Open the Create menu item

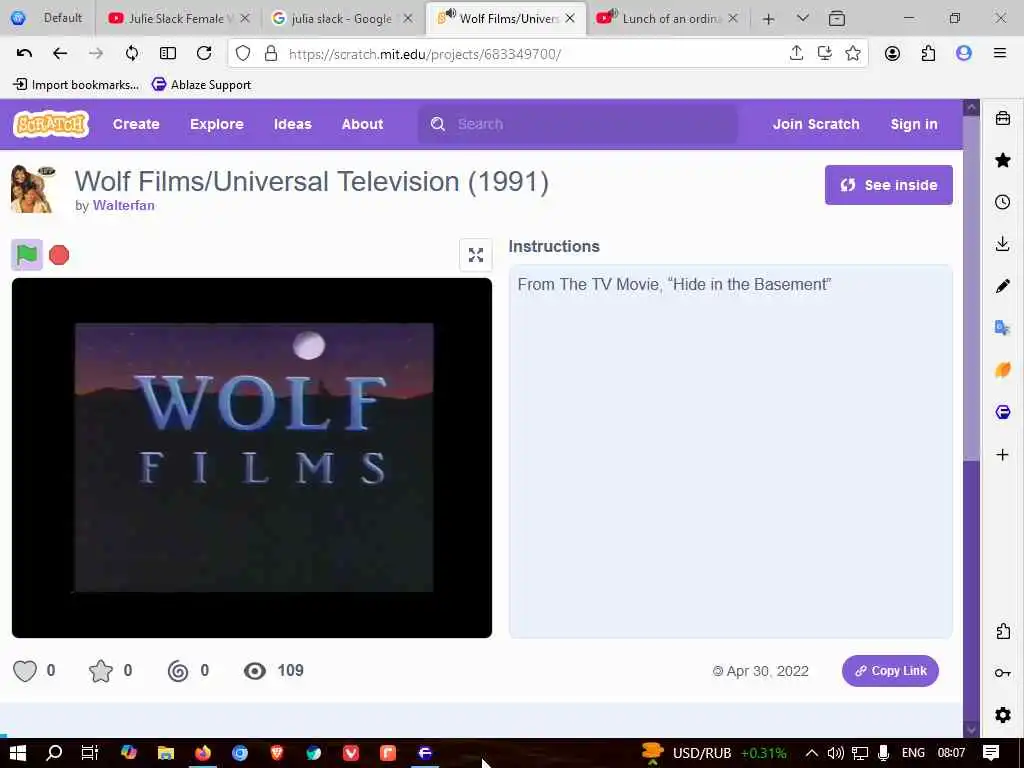[136, 124]
